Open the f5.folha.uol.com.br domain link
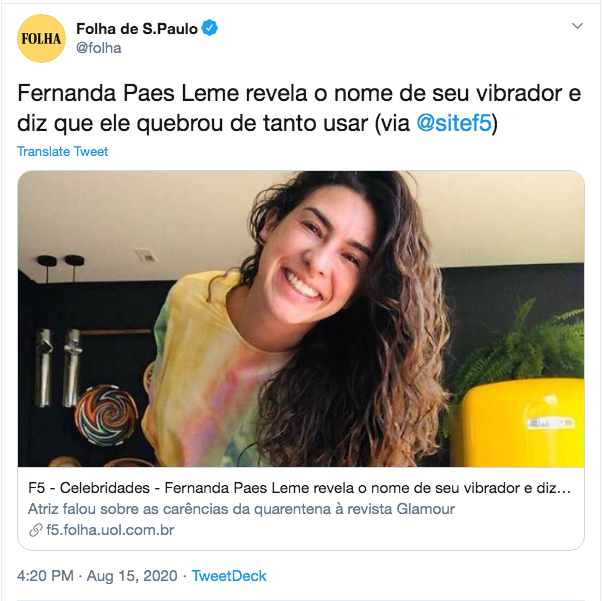This screenshot has width=602, height=601. pos(110,530)
